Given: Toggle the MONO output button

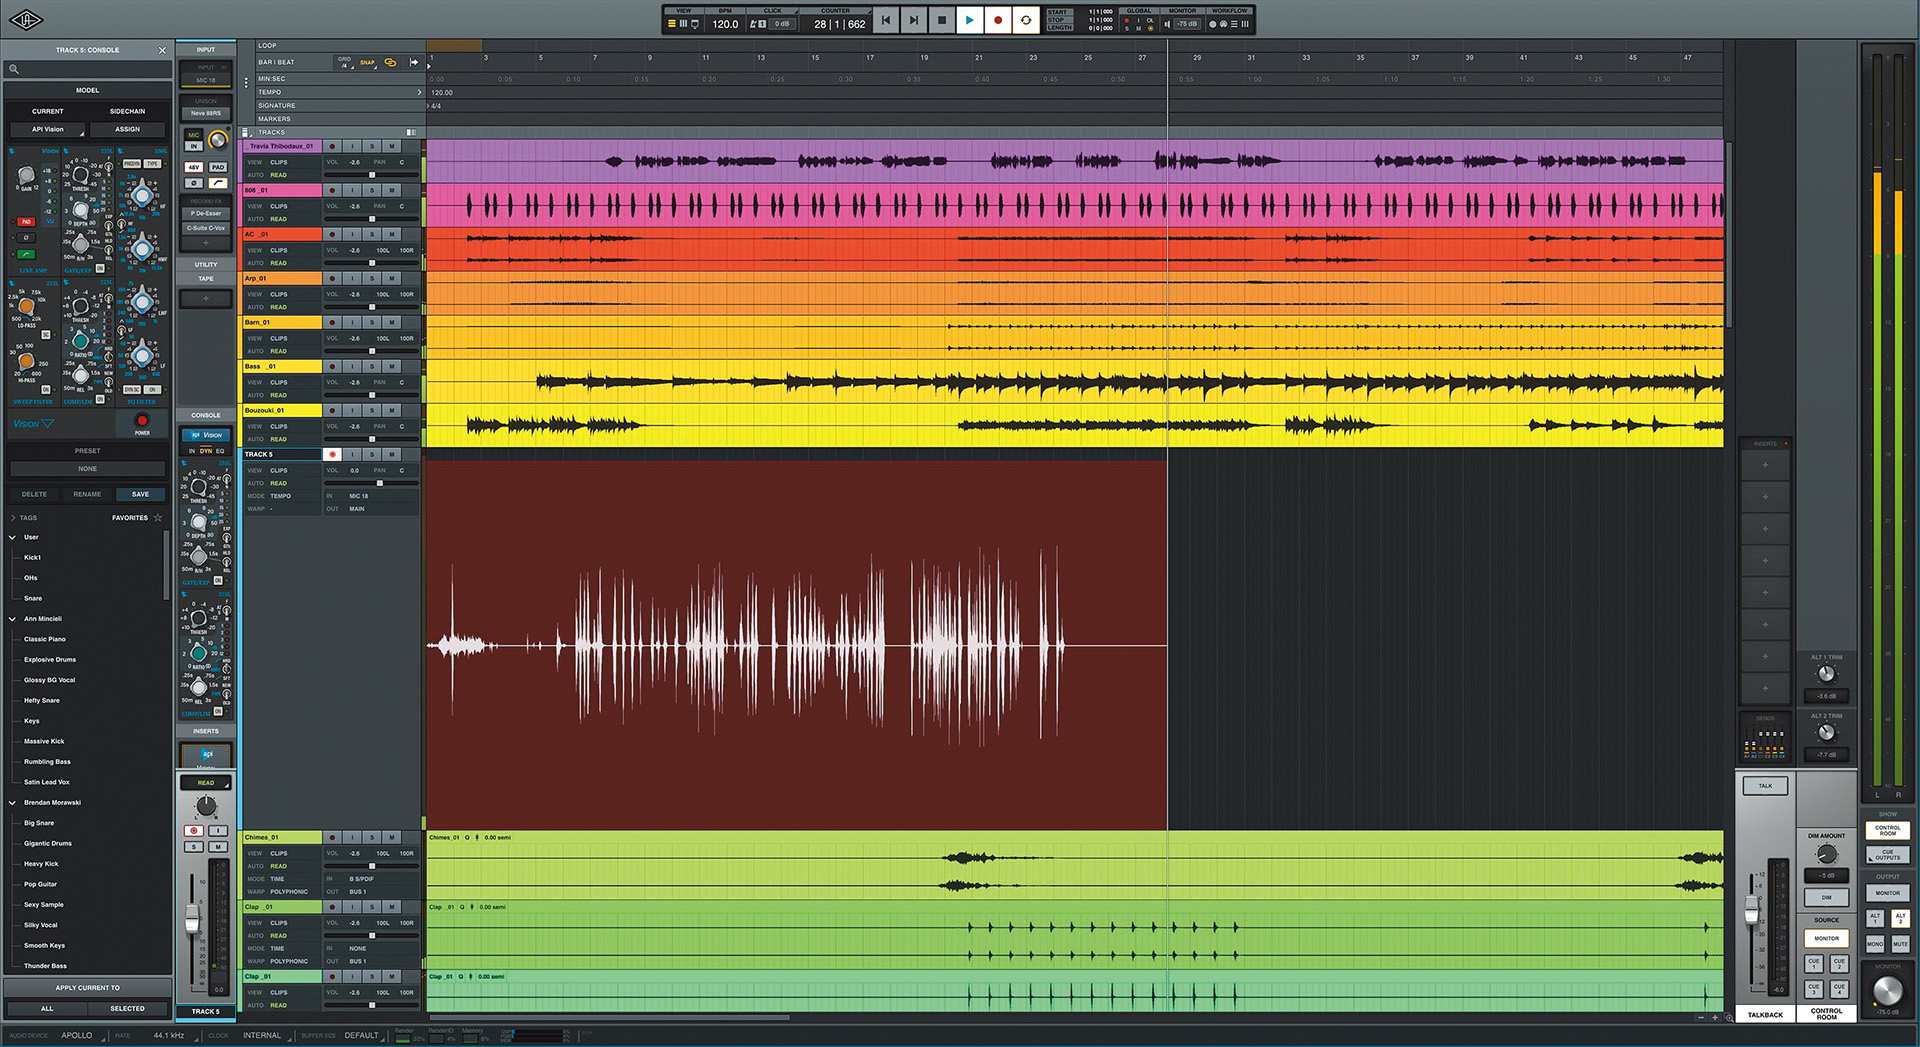Looking at the screenshot, I should click(x=1875, y=943).
